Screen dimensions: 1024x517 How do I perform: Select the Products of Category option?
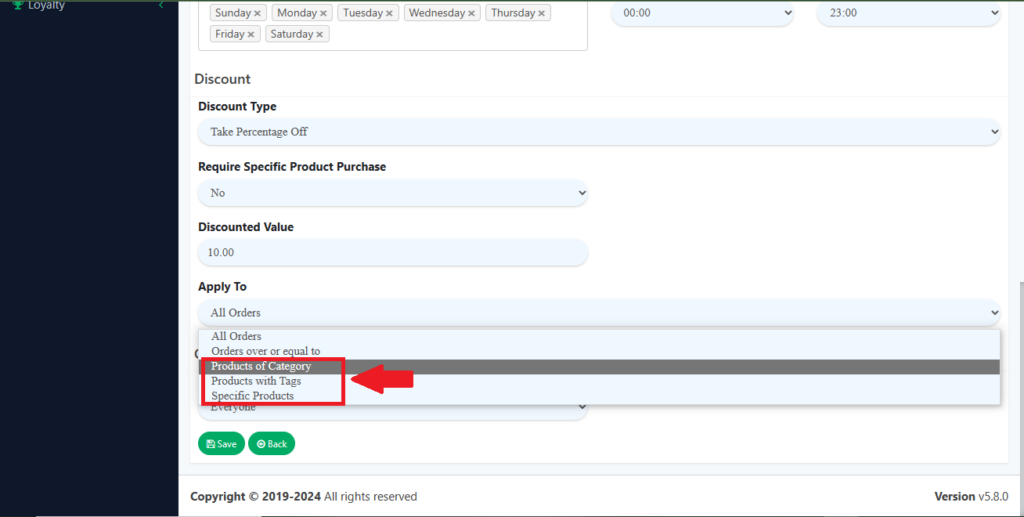point(261,367)
